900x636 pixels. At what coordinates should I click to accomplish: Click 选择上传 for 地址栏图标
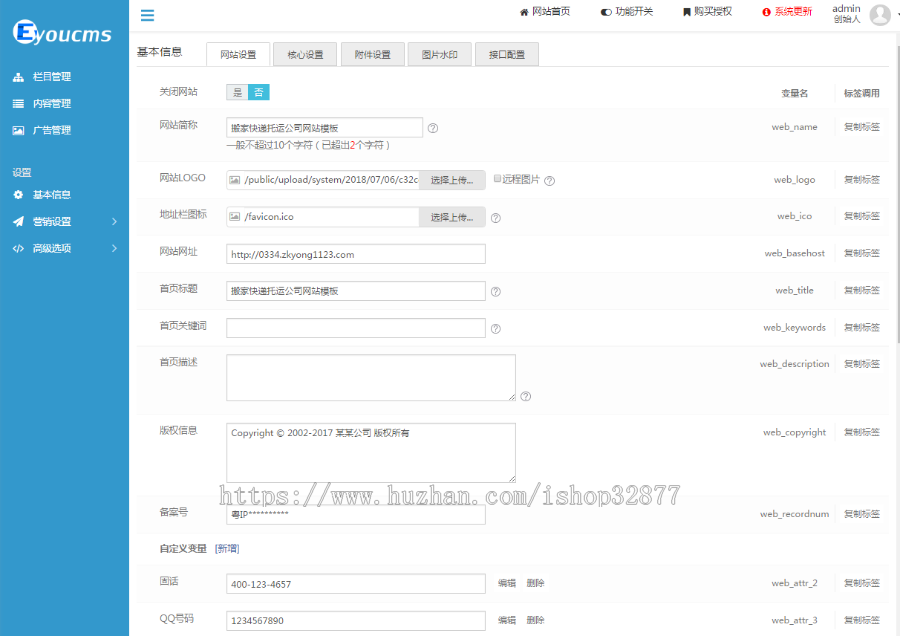click(x=452, y=217)
